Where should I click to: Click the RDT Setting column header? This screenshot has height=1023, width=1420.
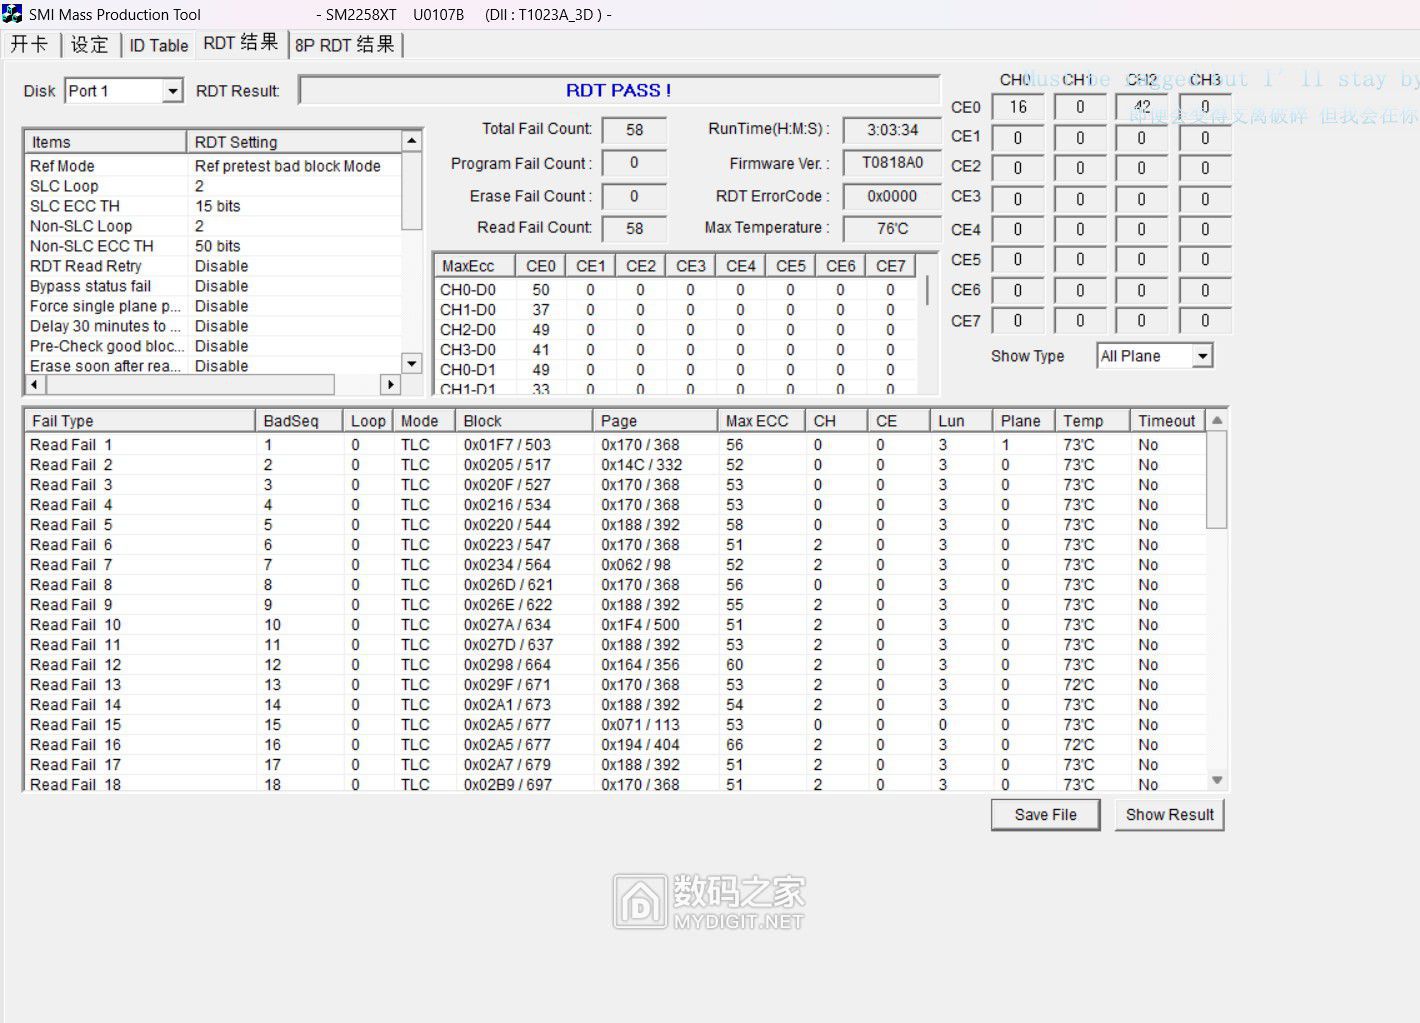(294, 142)
